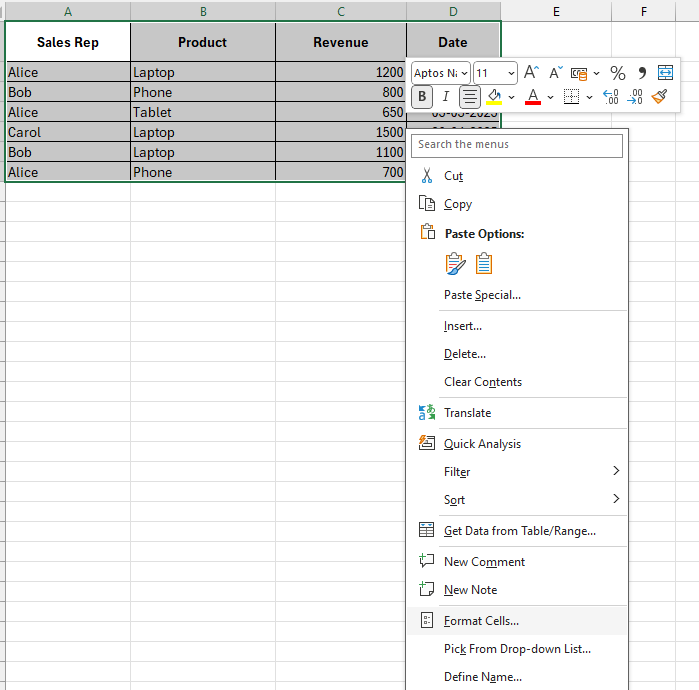Select column C header
699x690 pixels.
341,11
